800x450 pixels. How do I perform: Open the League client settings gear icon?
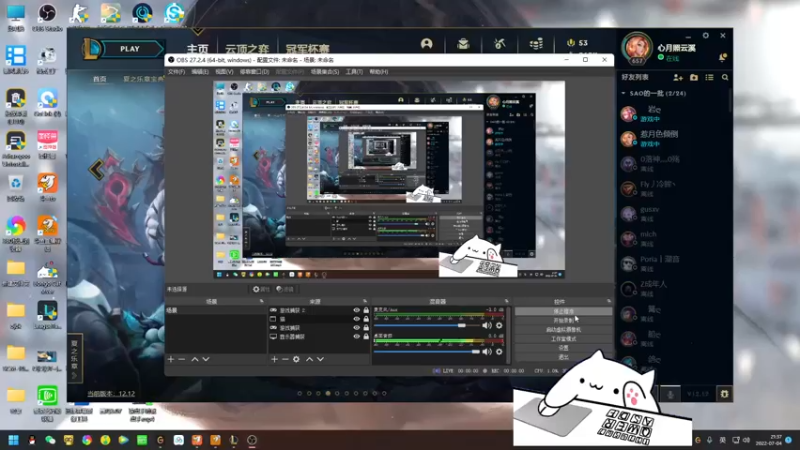pyautogui.click(x=706, y=36)
